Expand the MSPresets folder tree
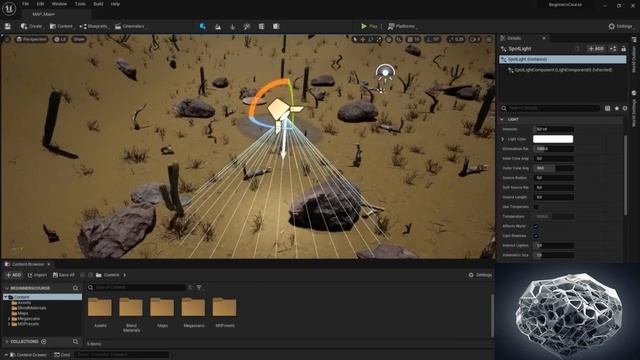The image size is (640, 360). [9, 324]
